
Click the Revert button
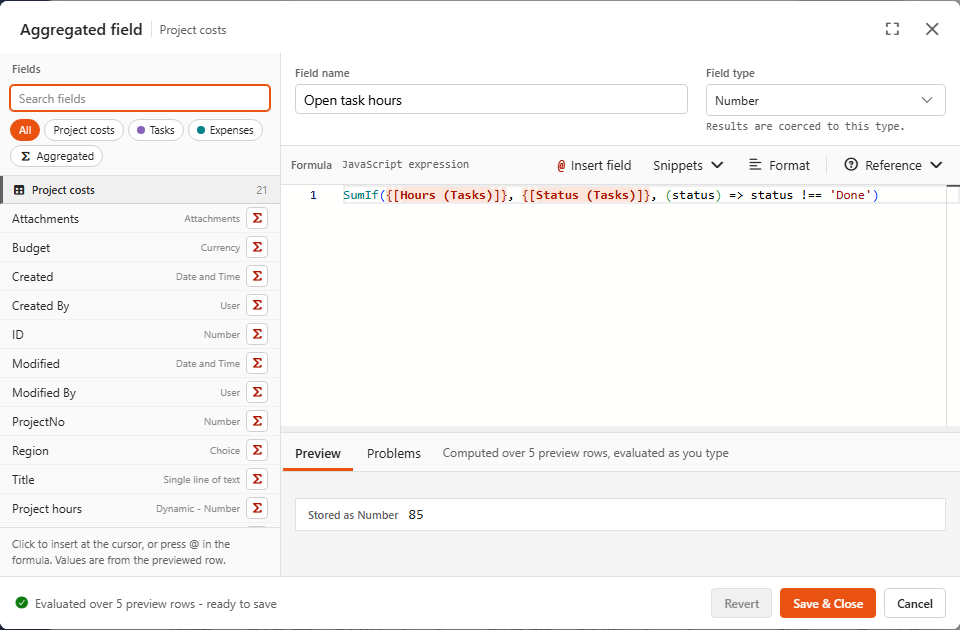tap(741, 604)
